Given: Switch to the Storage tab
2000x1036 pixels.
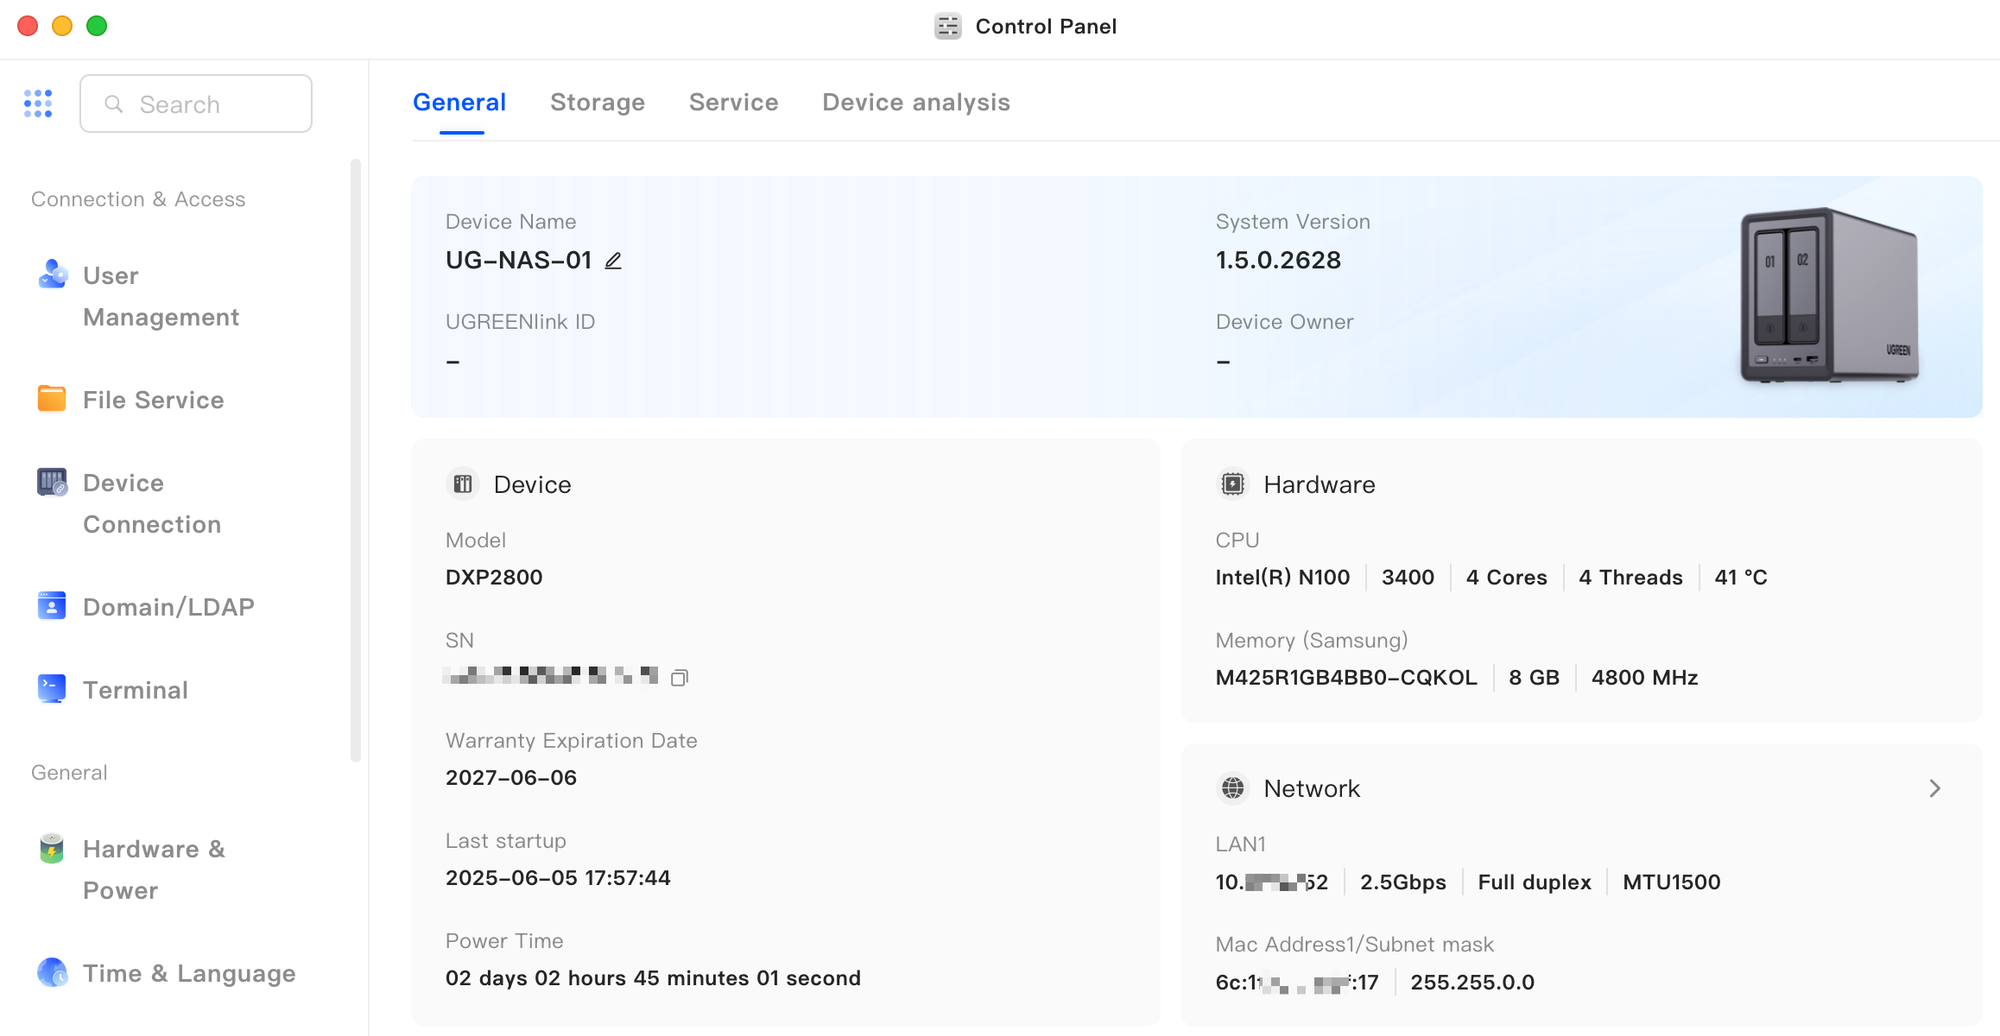Looking at the screenshot, I should click(x=598, y=102).
